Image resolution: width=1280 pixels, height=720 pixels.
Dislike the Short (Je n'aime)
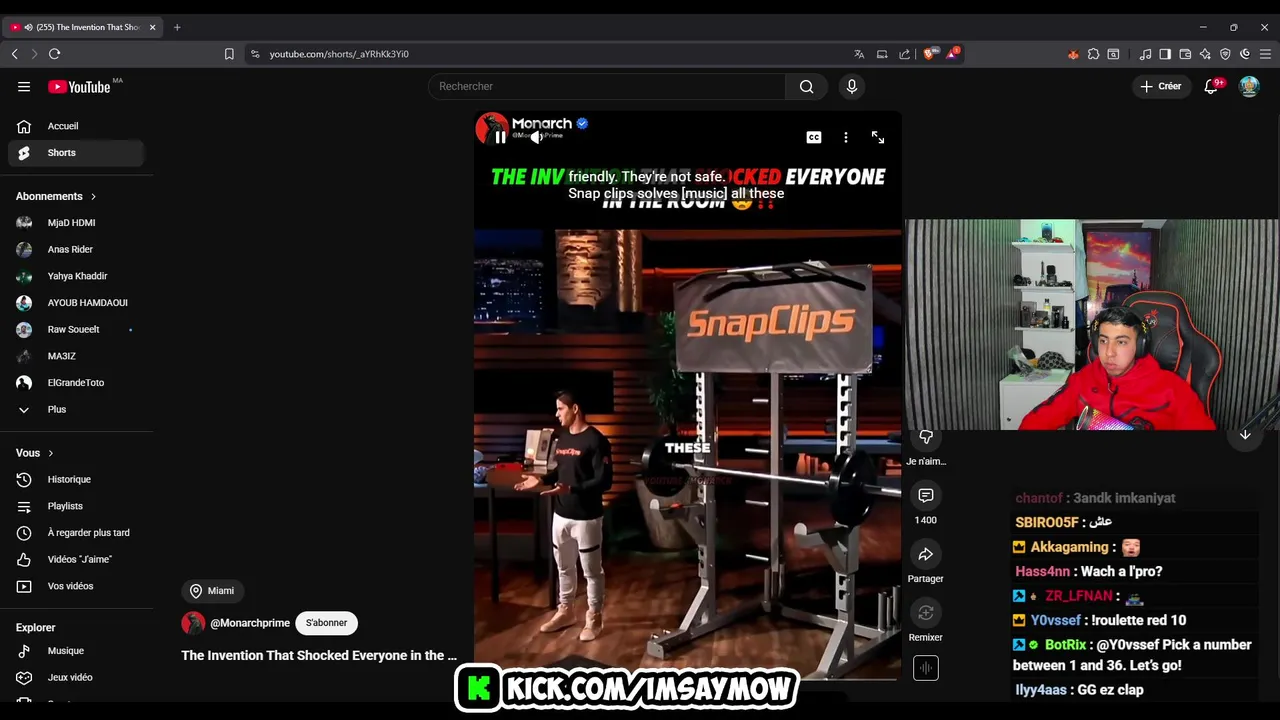pos(926,438)
